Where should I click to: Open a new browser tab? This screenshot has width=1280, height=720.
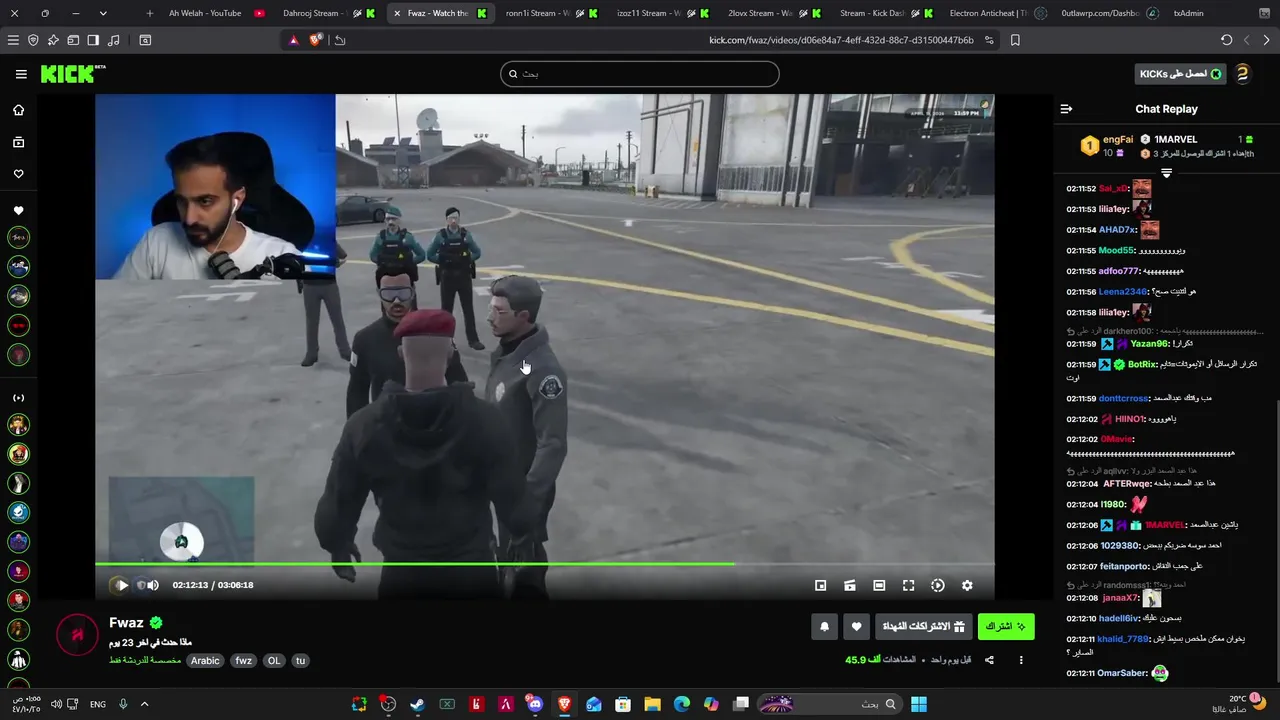tap(149, 13)
